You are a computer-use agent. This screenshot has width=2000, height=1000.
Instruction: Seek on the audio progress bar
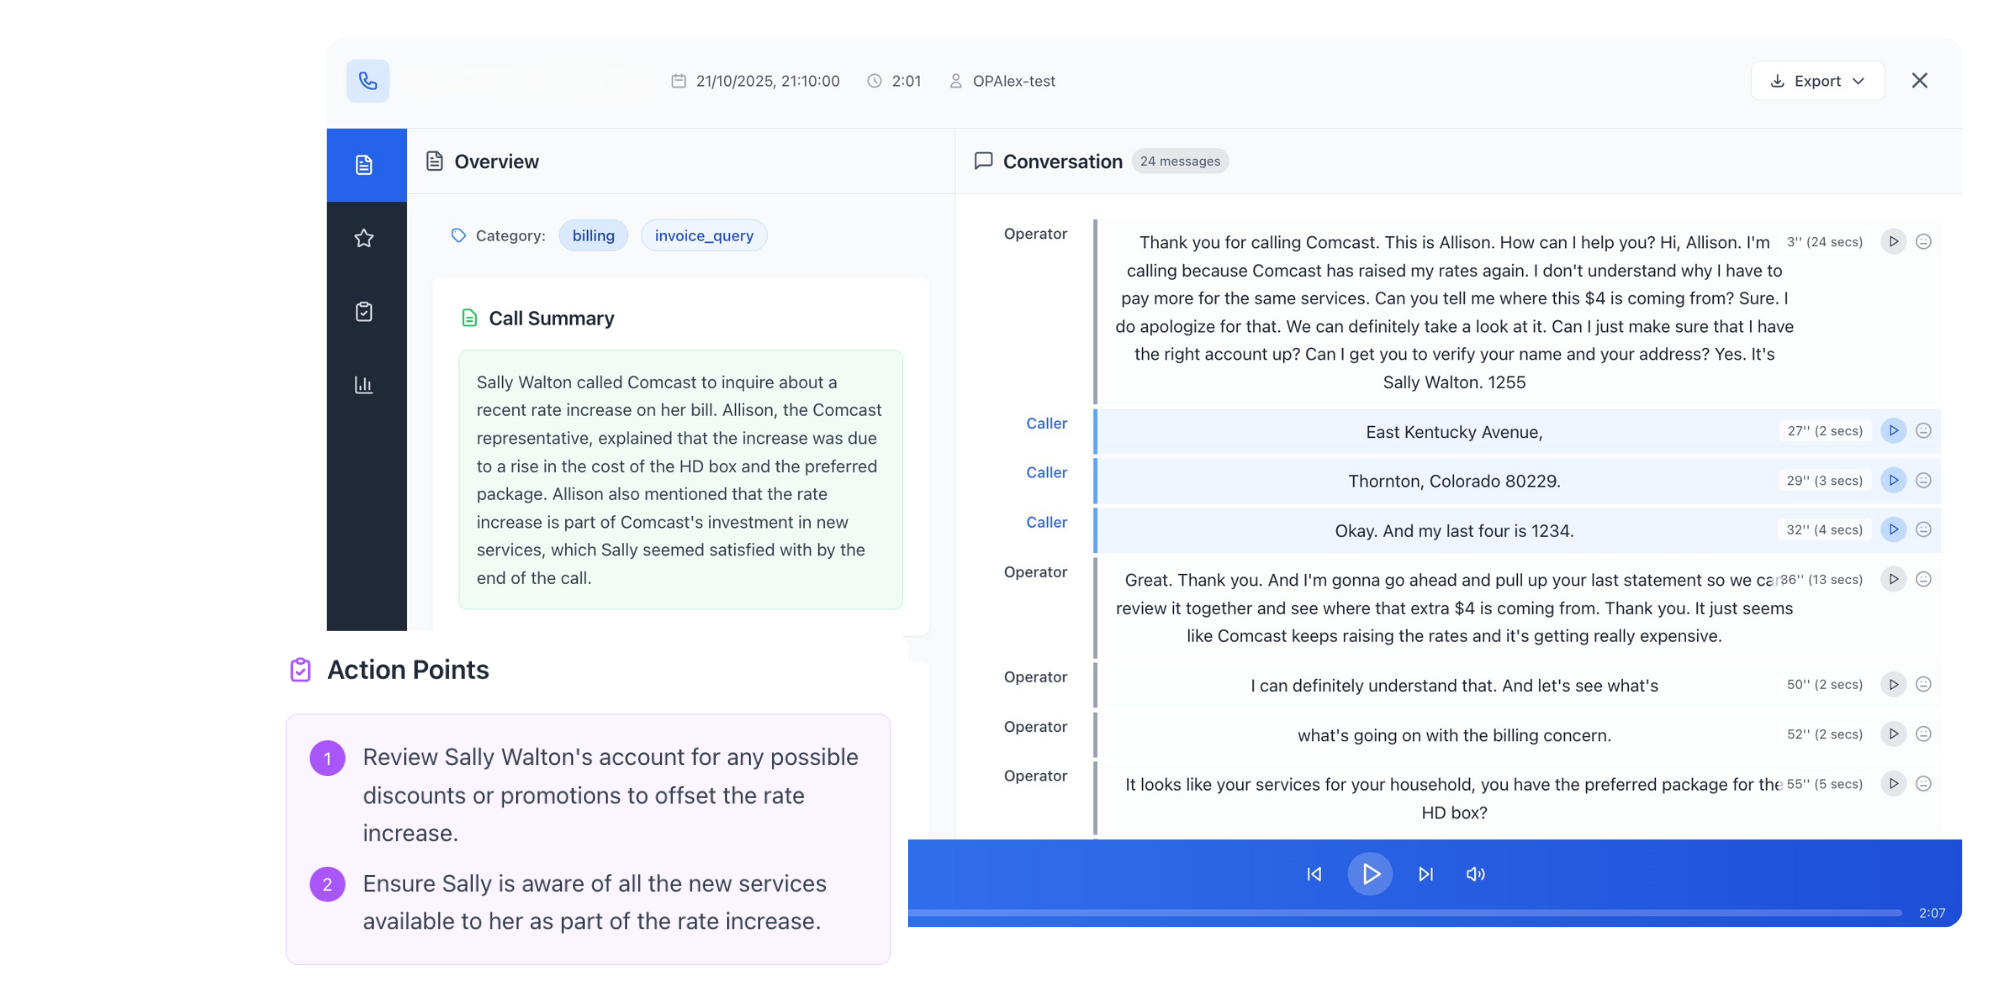coord(1400,913)
